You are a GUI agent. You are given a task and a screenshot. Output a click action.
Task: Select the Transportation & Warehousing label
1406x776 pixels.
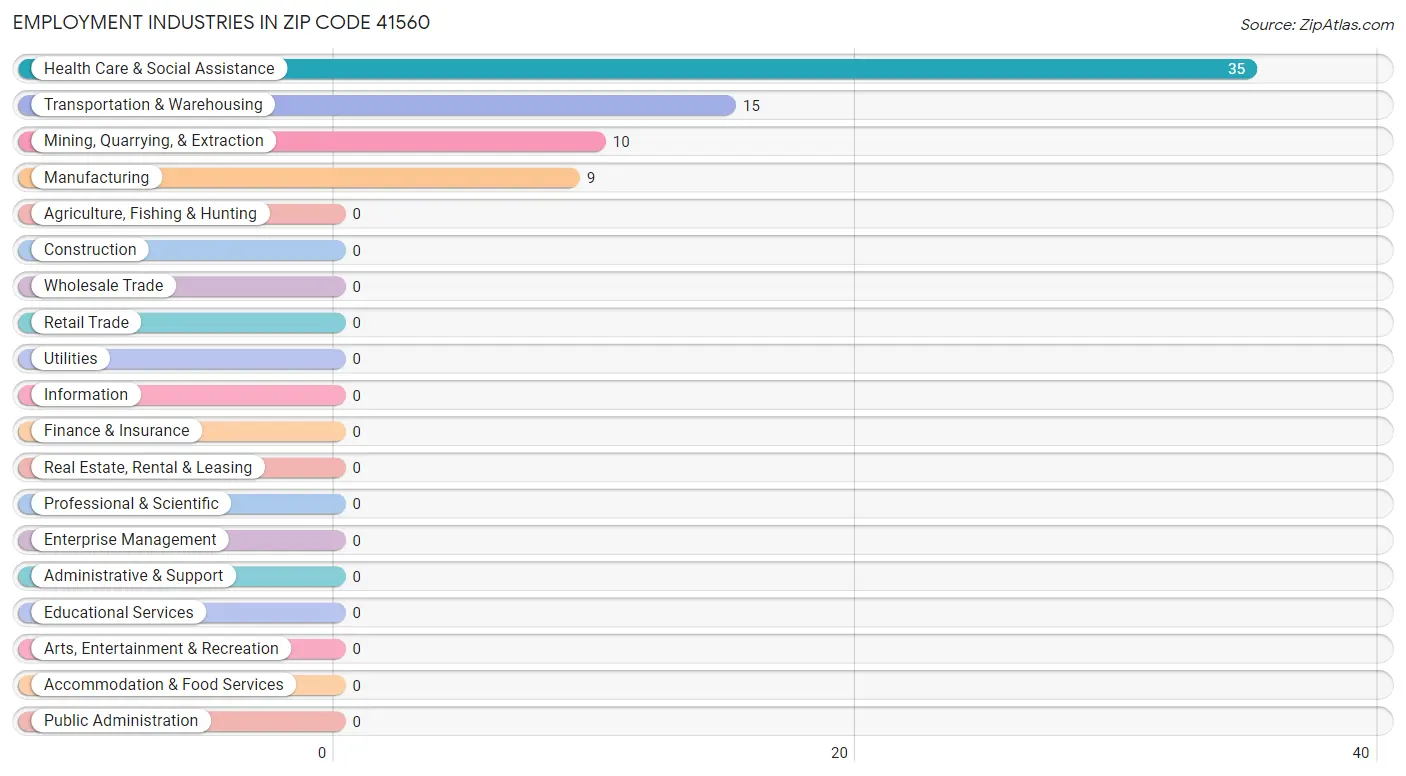pyautogui.click(x=153, y=105)
